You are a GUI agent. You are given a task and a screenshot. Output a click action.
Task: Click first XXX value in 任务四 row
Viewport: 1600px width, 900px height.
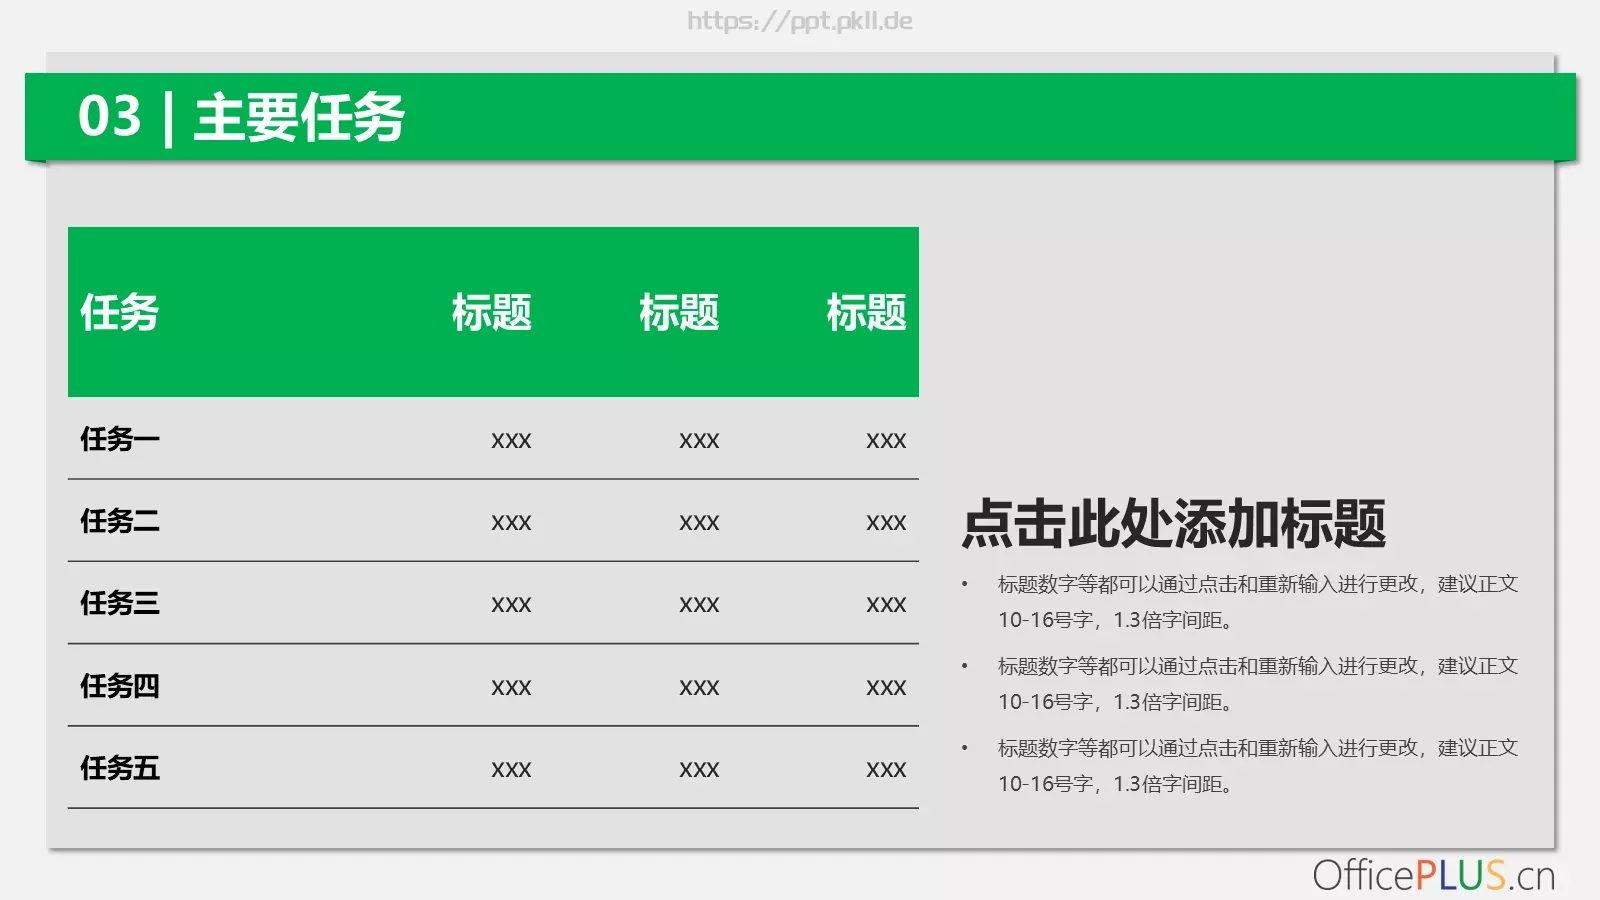[511, 688]
